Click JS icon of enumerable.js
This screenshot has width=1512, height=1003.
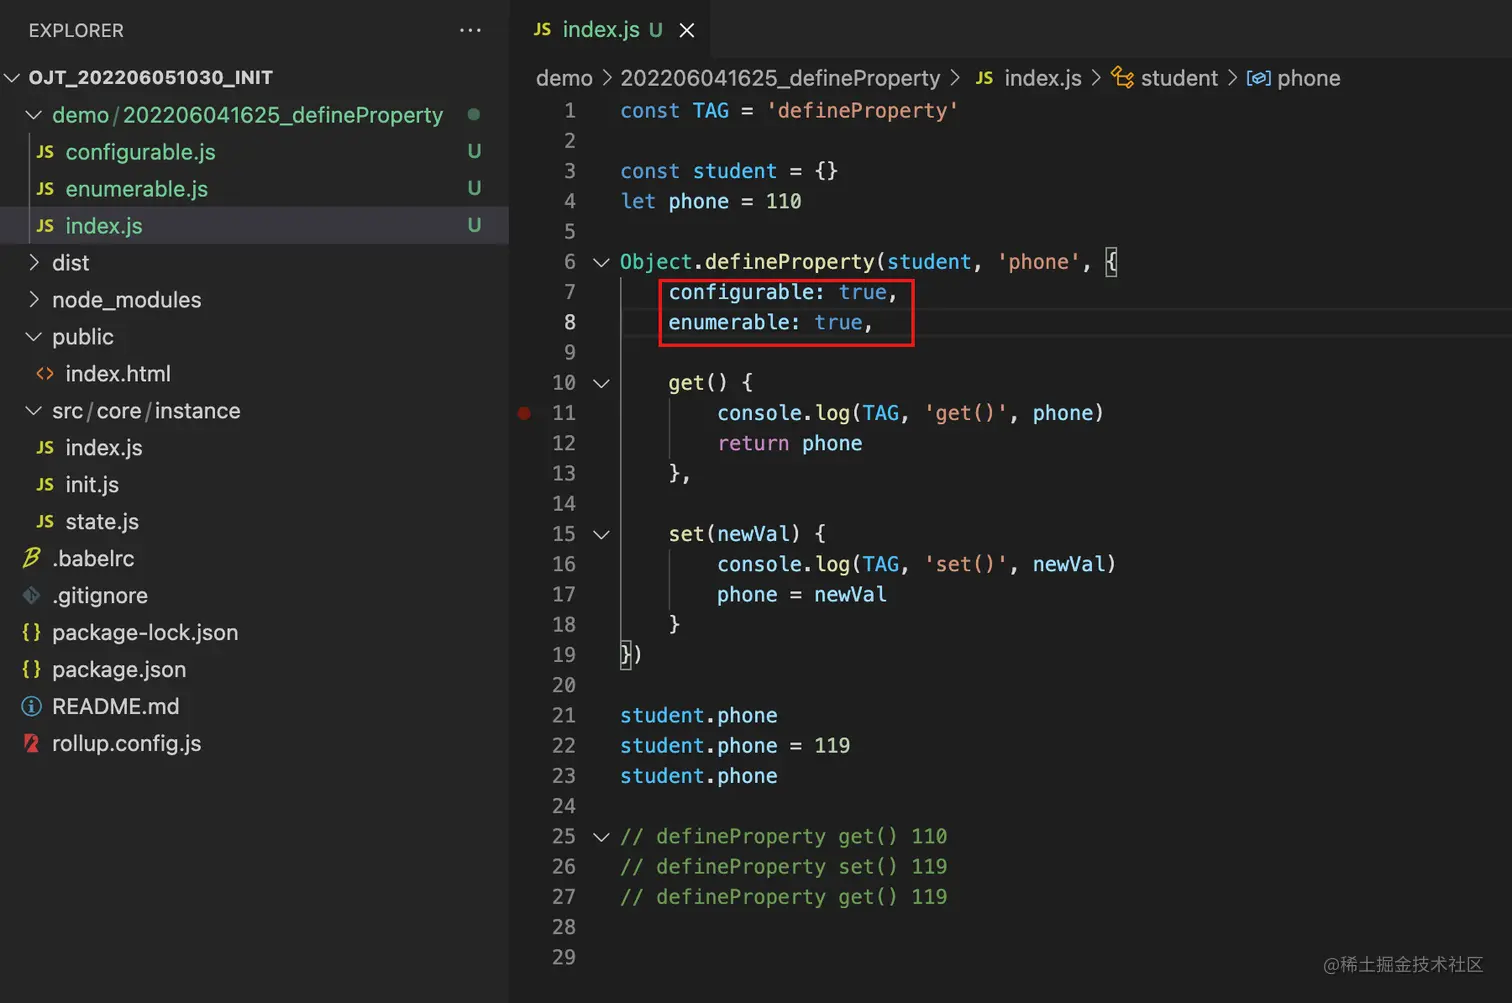click(x=45, y=189)
